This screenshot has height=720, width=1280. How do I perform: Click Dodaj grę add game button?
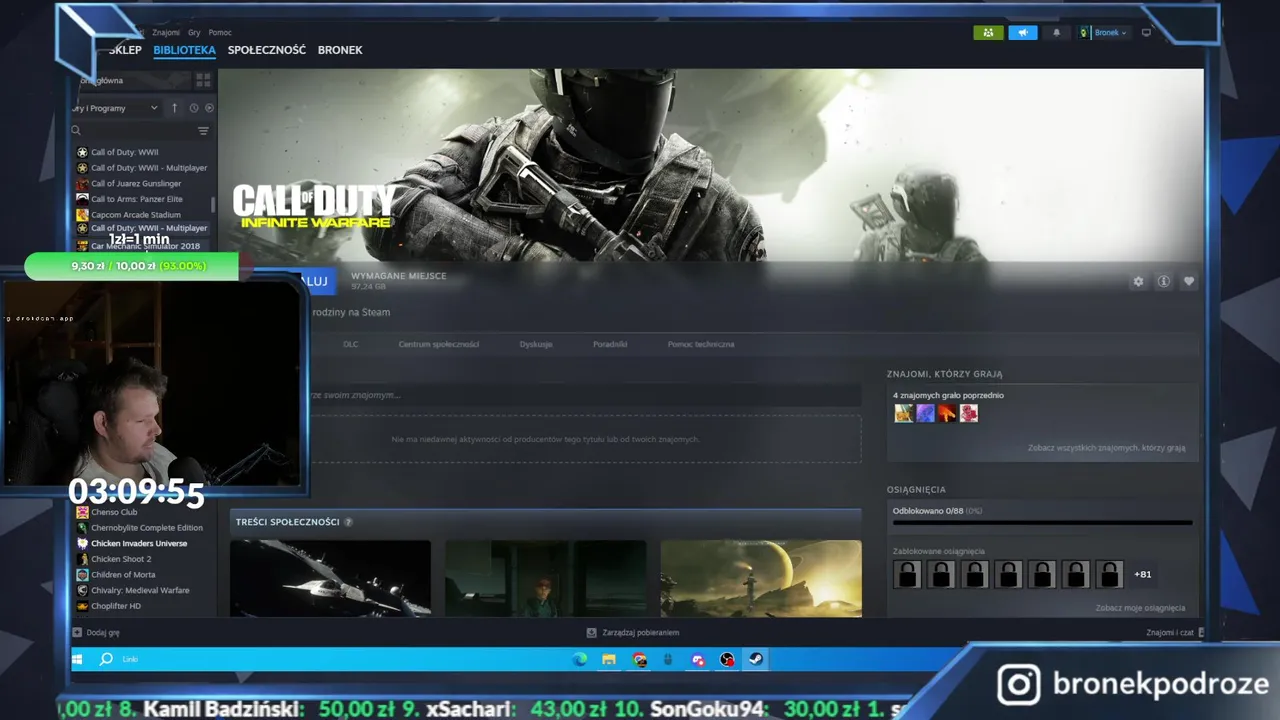(x=96, y=632)
